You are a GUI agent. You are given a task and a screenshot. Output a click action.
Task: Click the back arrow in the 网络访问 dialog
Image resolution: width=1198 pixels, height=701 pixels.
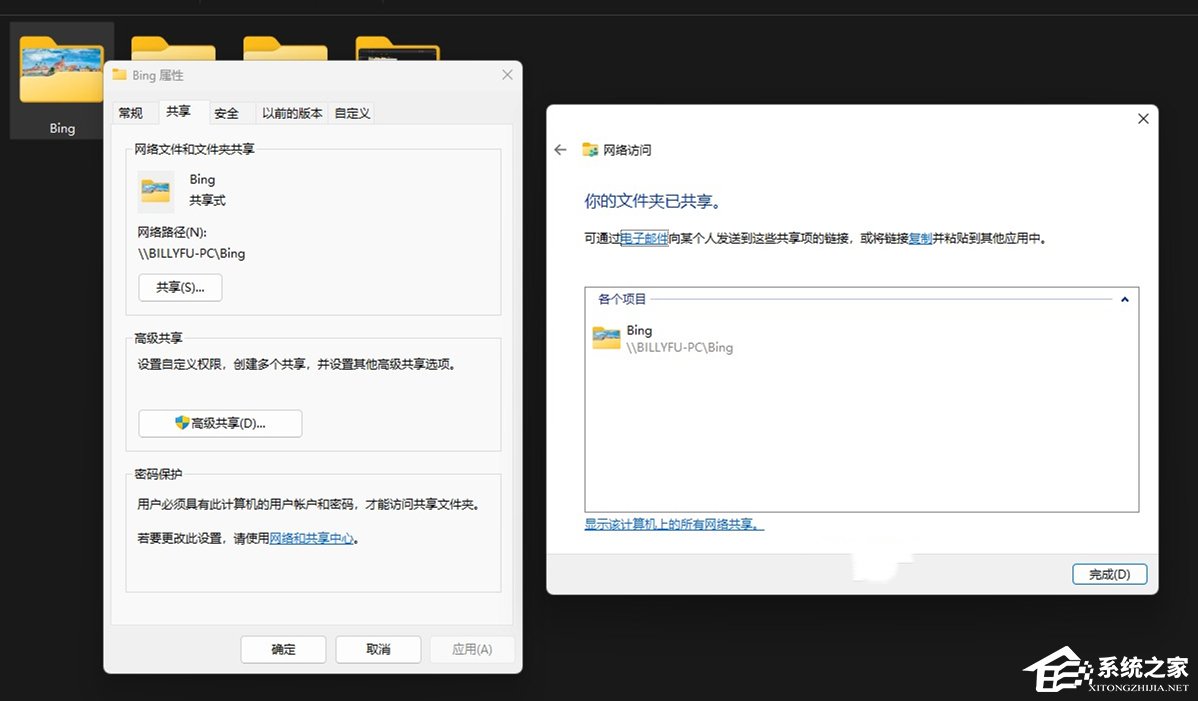coord(560,149)
